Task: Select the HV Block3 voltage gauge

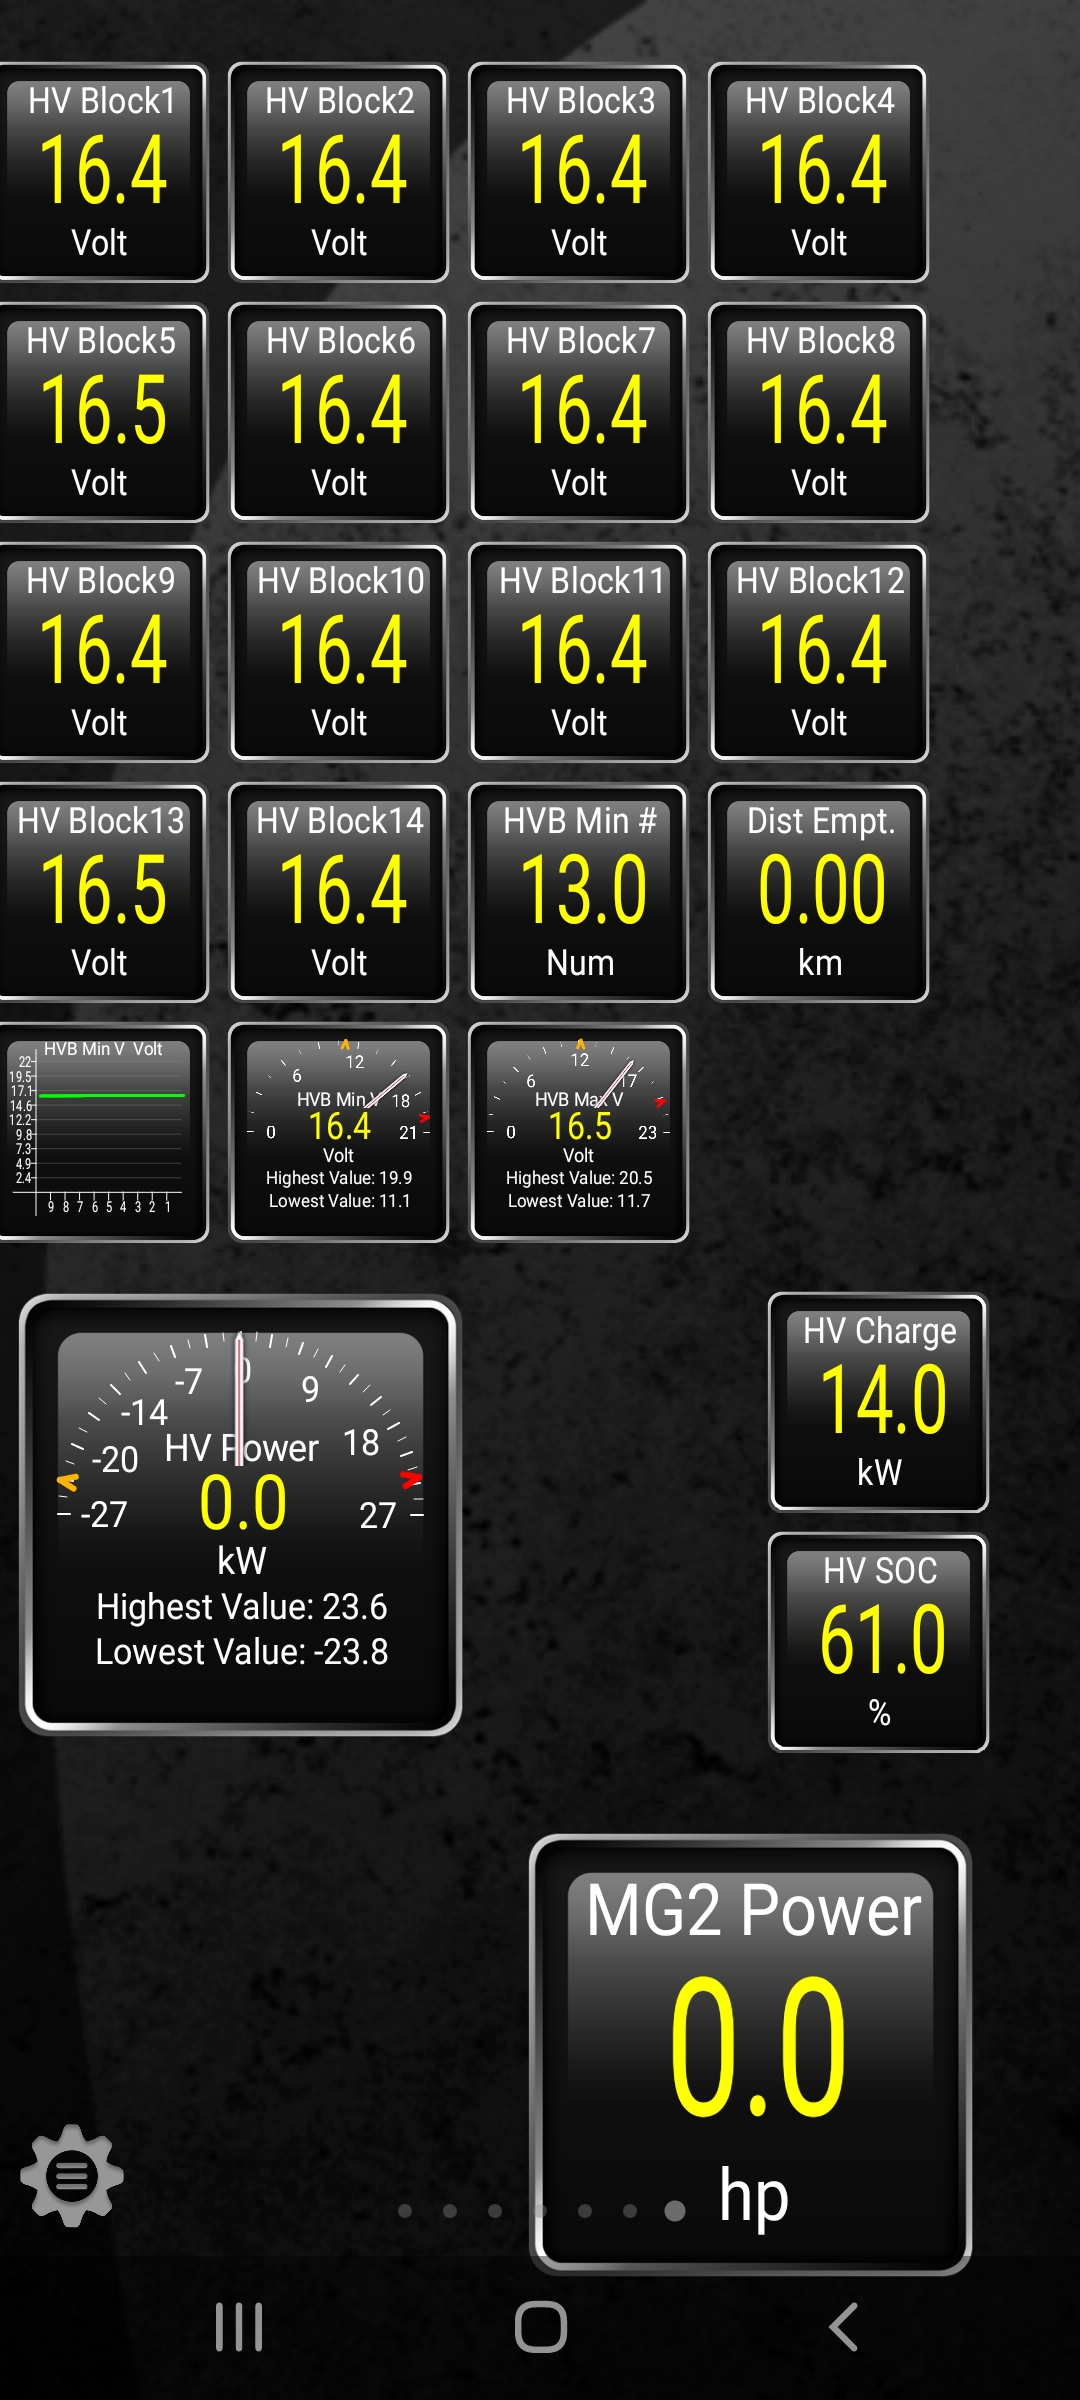Action: 579,173
